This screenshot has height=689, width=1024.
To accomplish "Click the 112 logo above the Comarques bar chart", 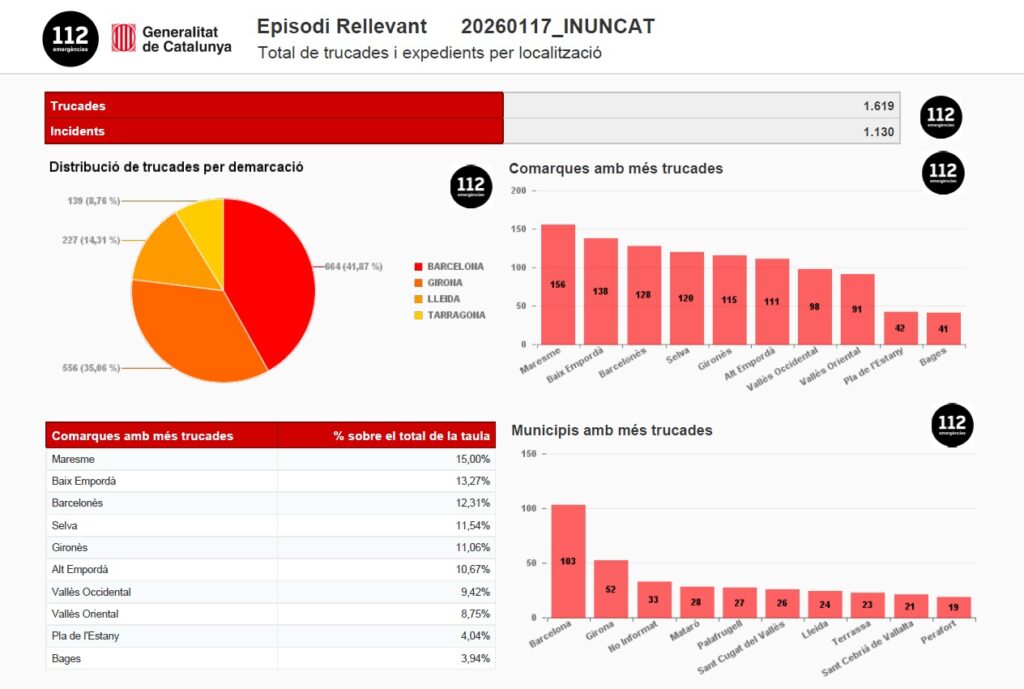I will pos(942,172).
